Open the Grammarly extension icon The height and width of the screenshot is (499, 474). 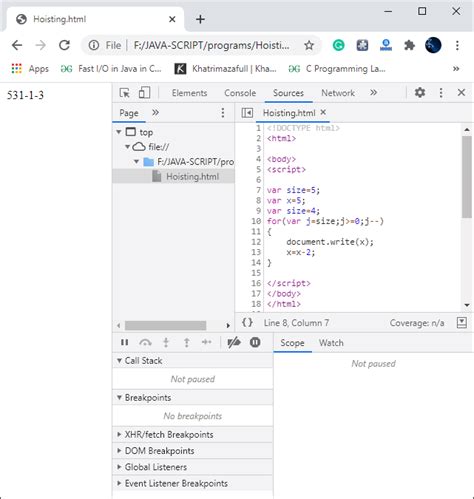click(x=339, y=45)
